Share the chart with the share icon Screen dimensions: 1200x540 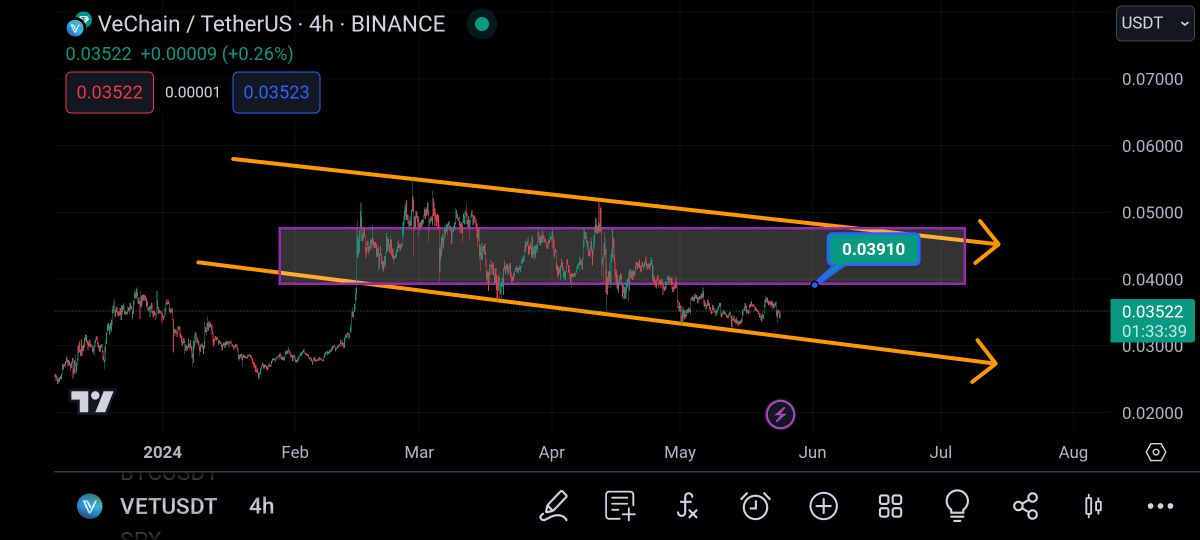point(1025,506)
